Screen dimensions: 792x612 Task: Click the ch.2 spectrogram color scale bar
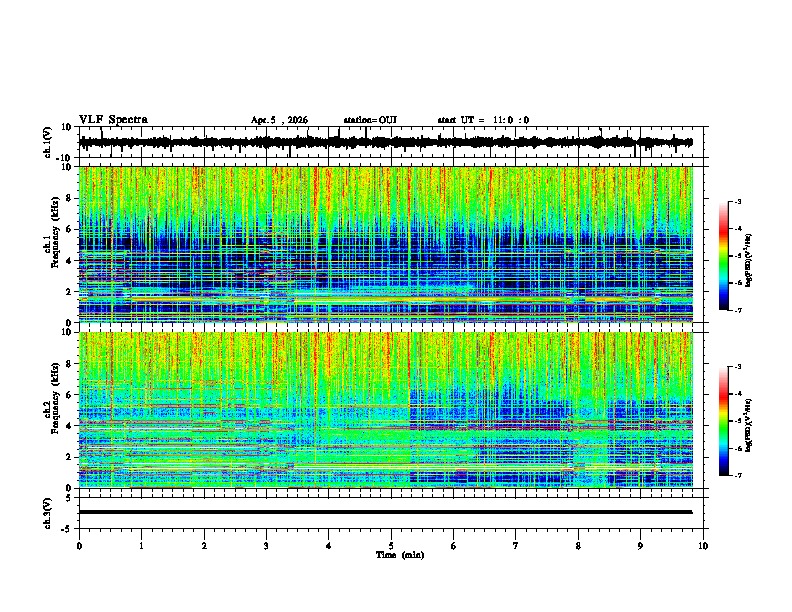(723, 421)
